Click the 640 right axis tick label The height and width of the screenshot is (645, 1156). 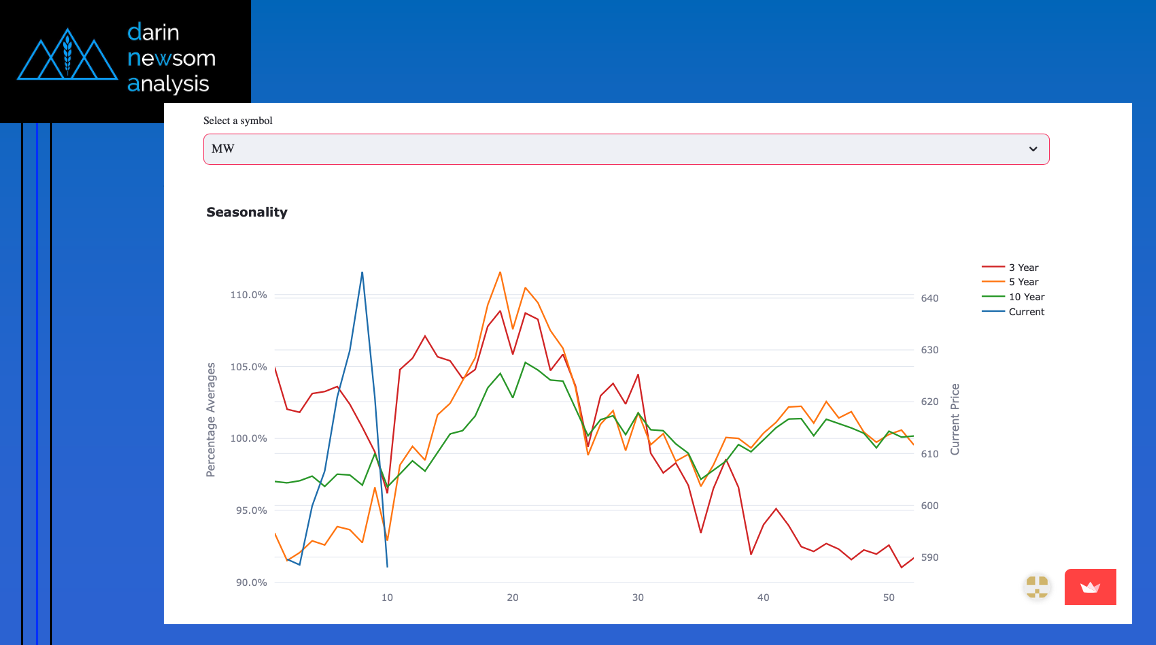(929, 299)
